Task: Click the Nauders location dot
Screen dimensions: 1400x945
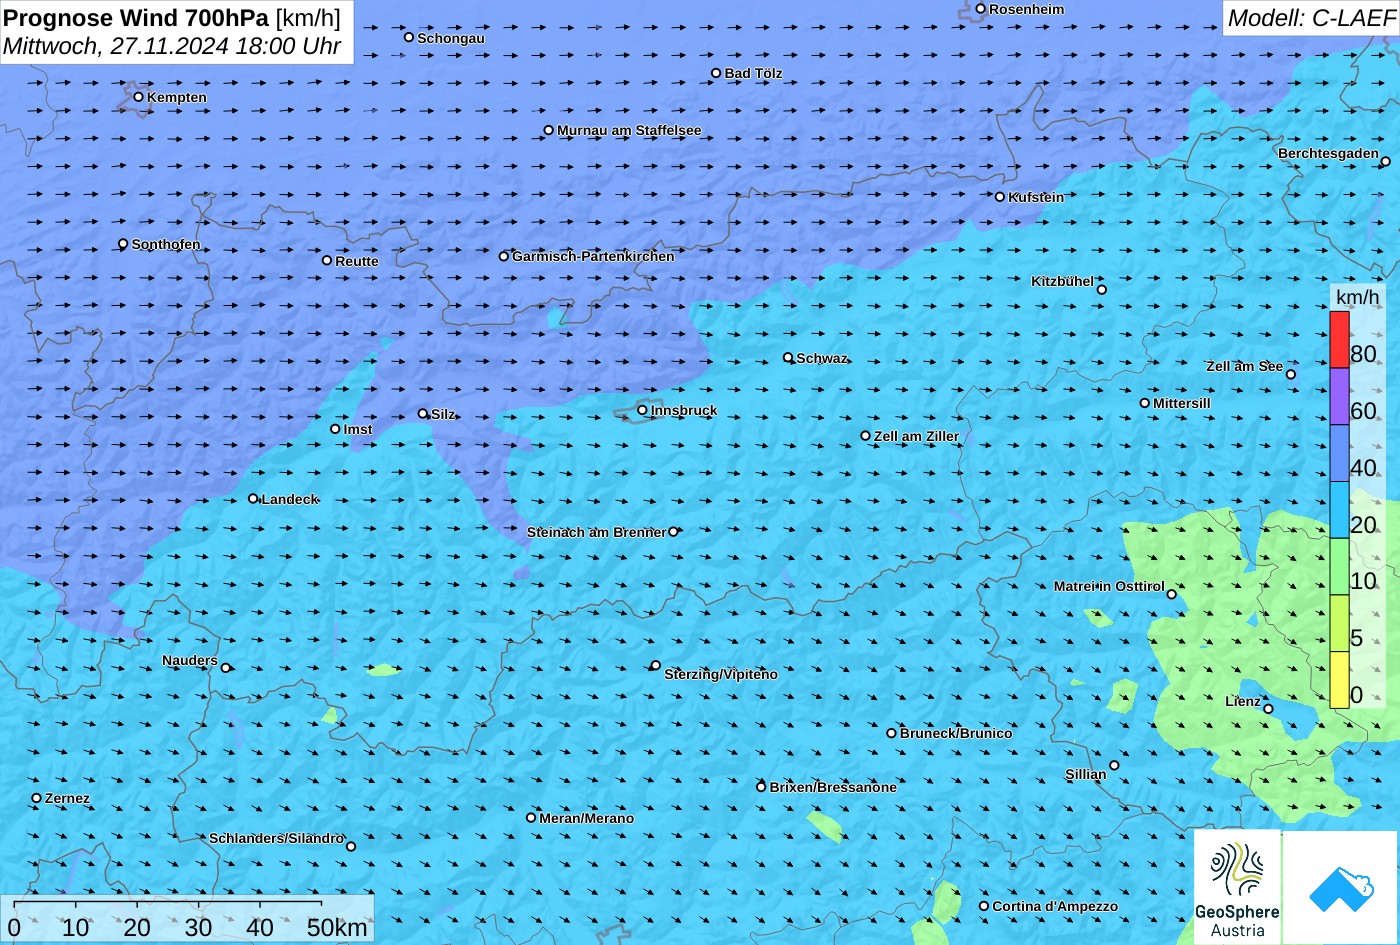Action: point(226,668)
